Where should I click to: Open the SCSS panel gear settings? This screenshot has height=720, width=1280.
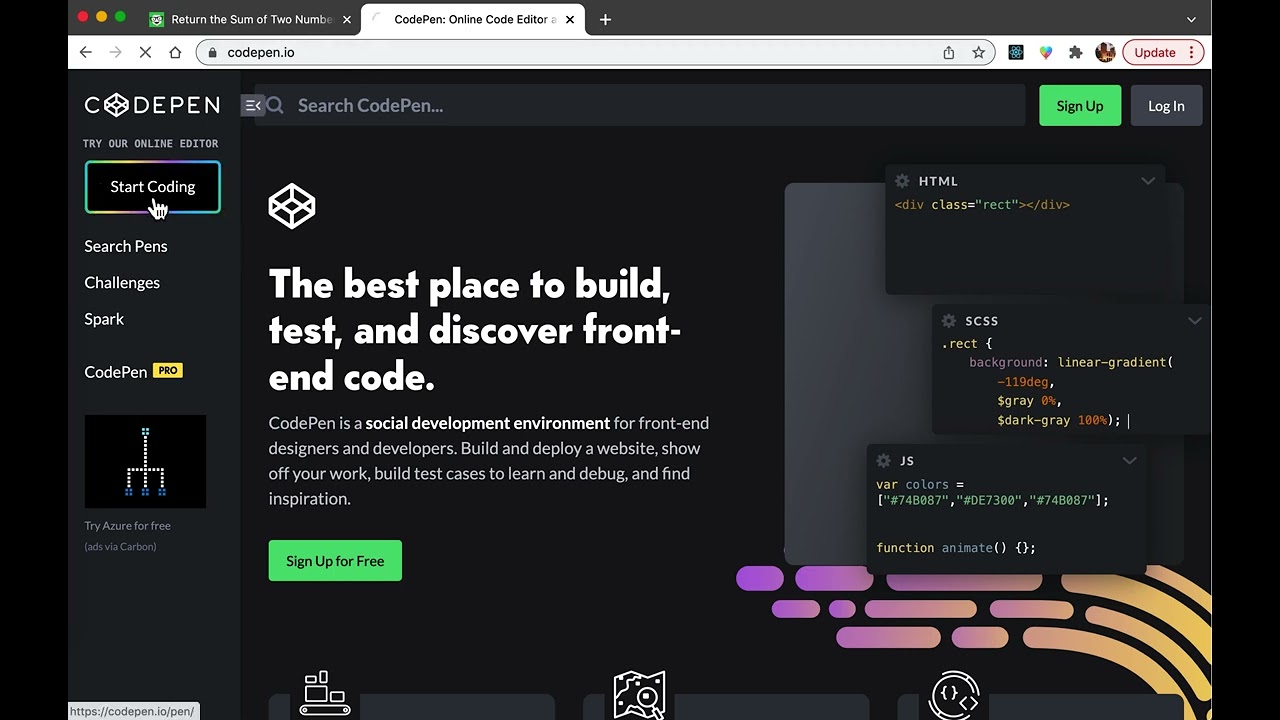coord(949,321)
